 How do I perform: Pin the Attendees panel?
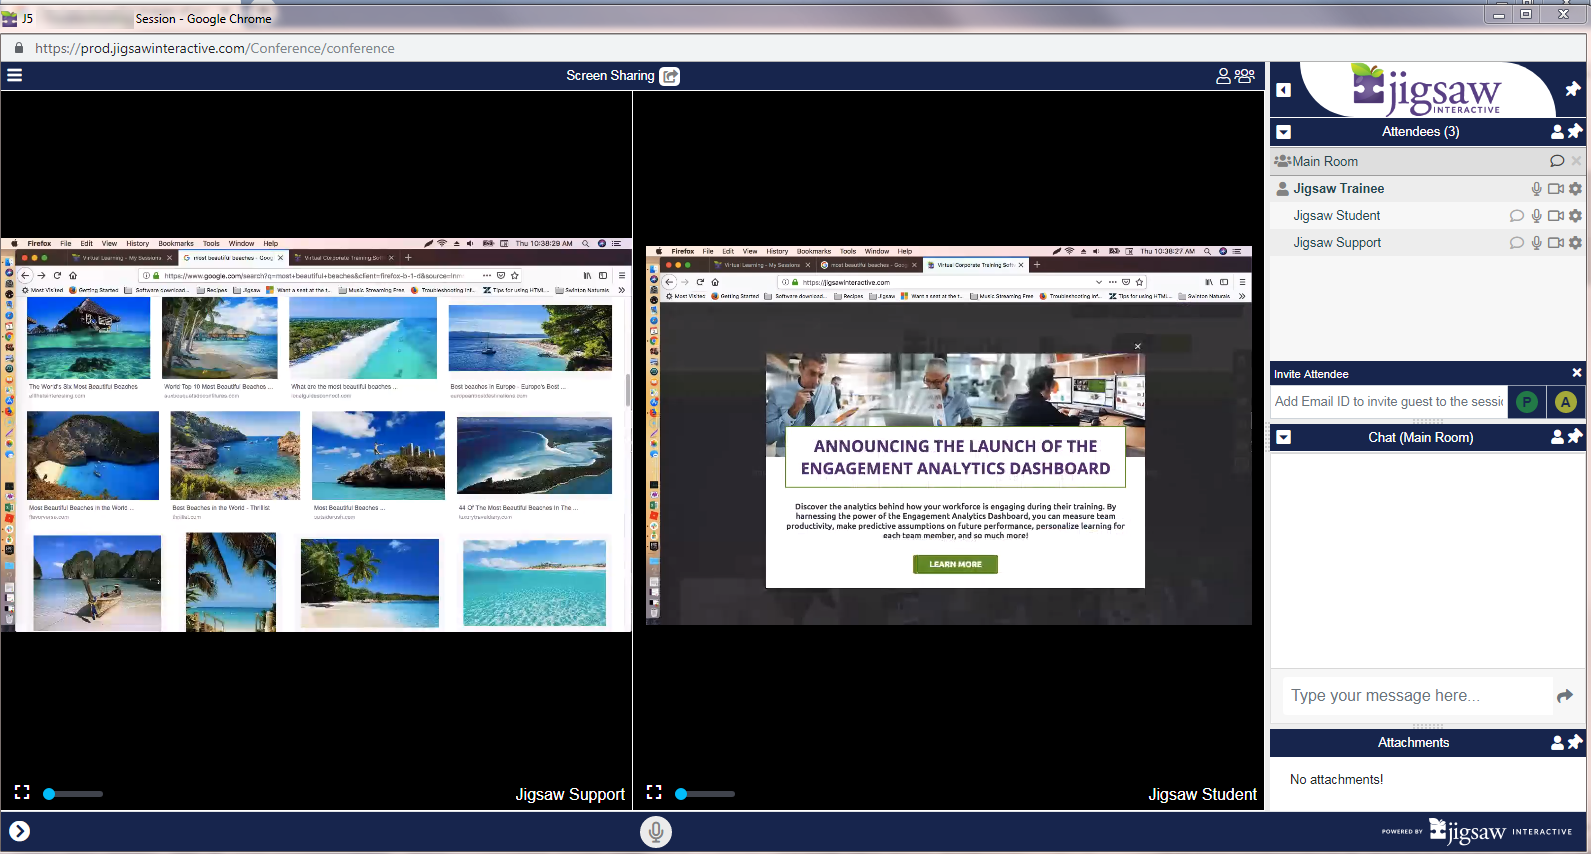(1575, 131)
